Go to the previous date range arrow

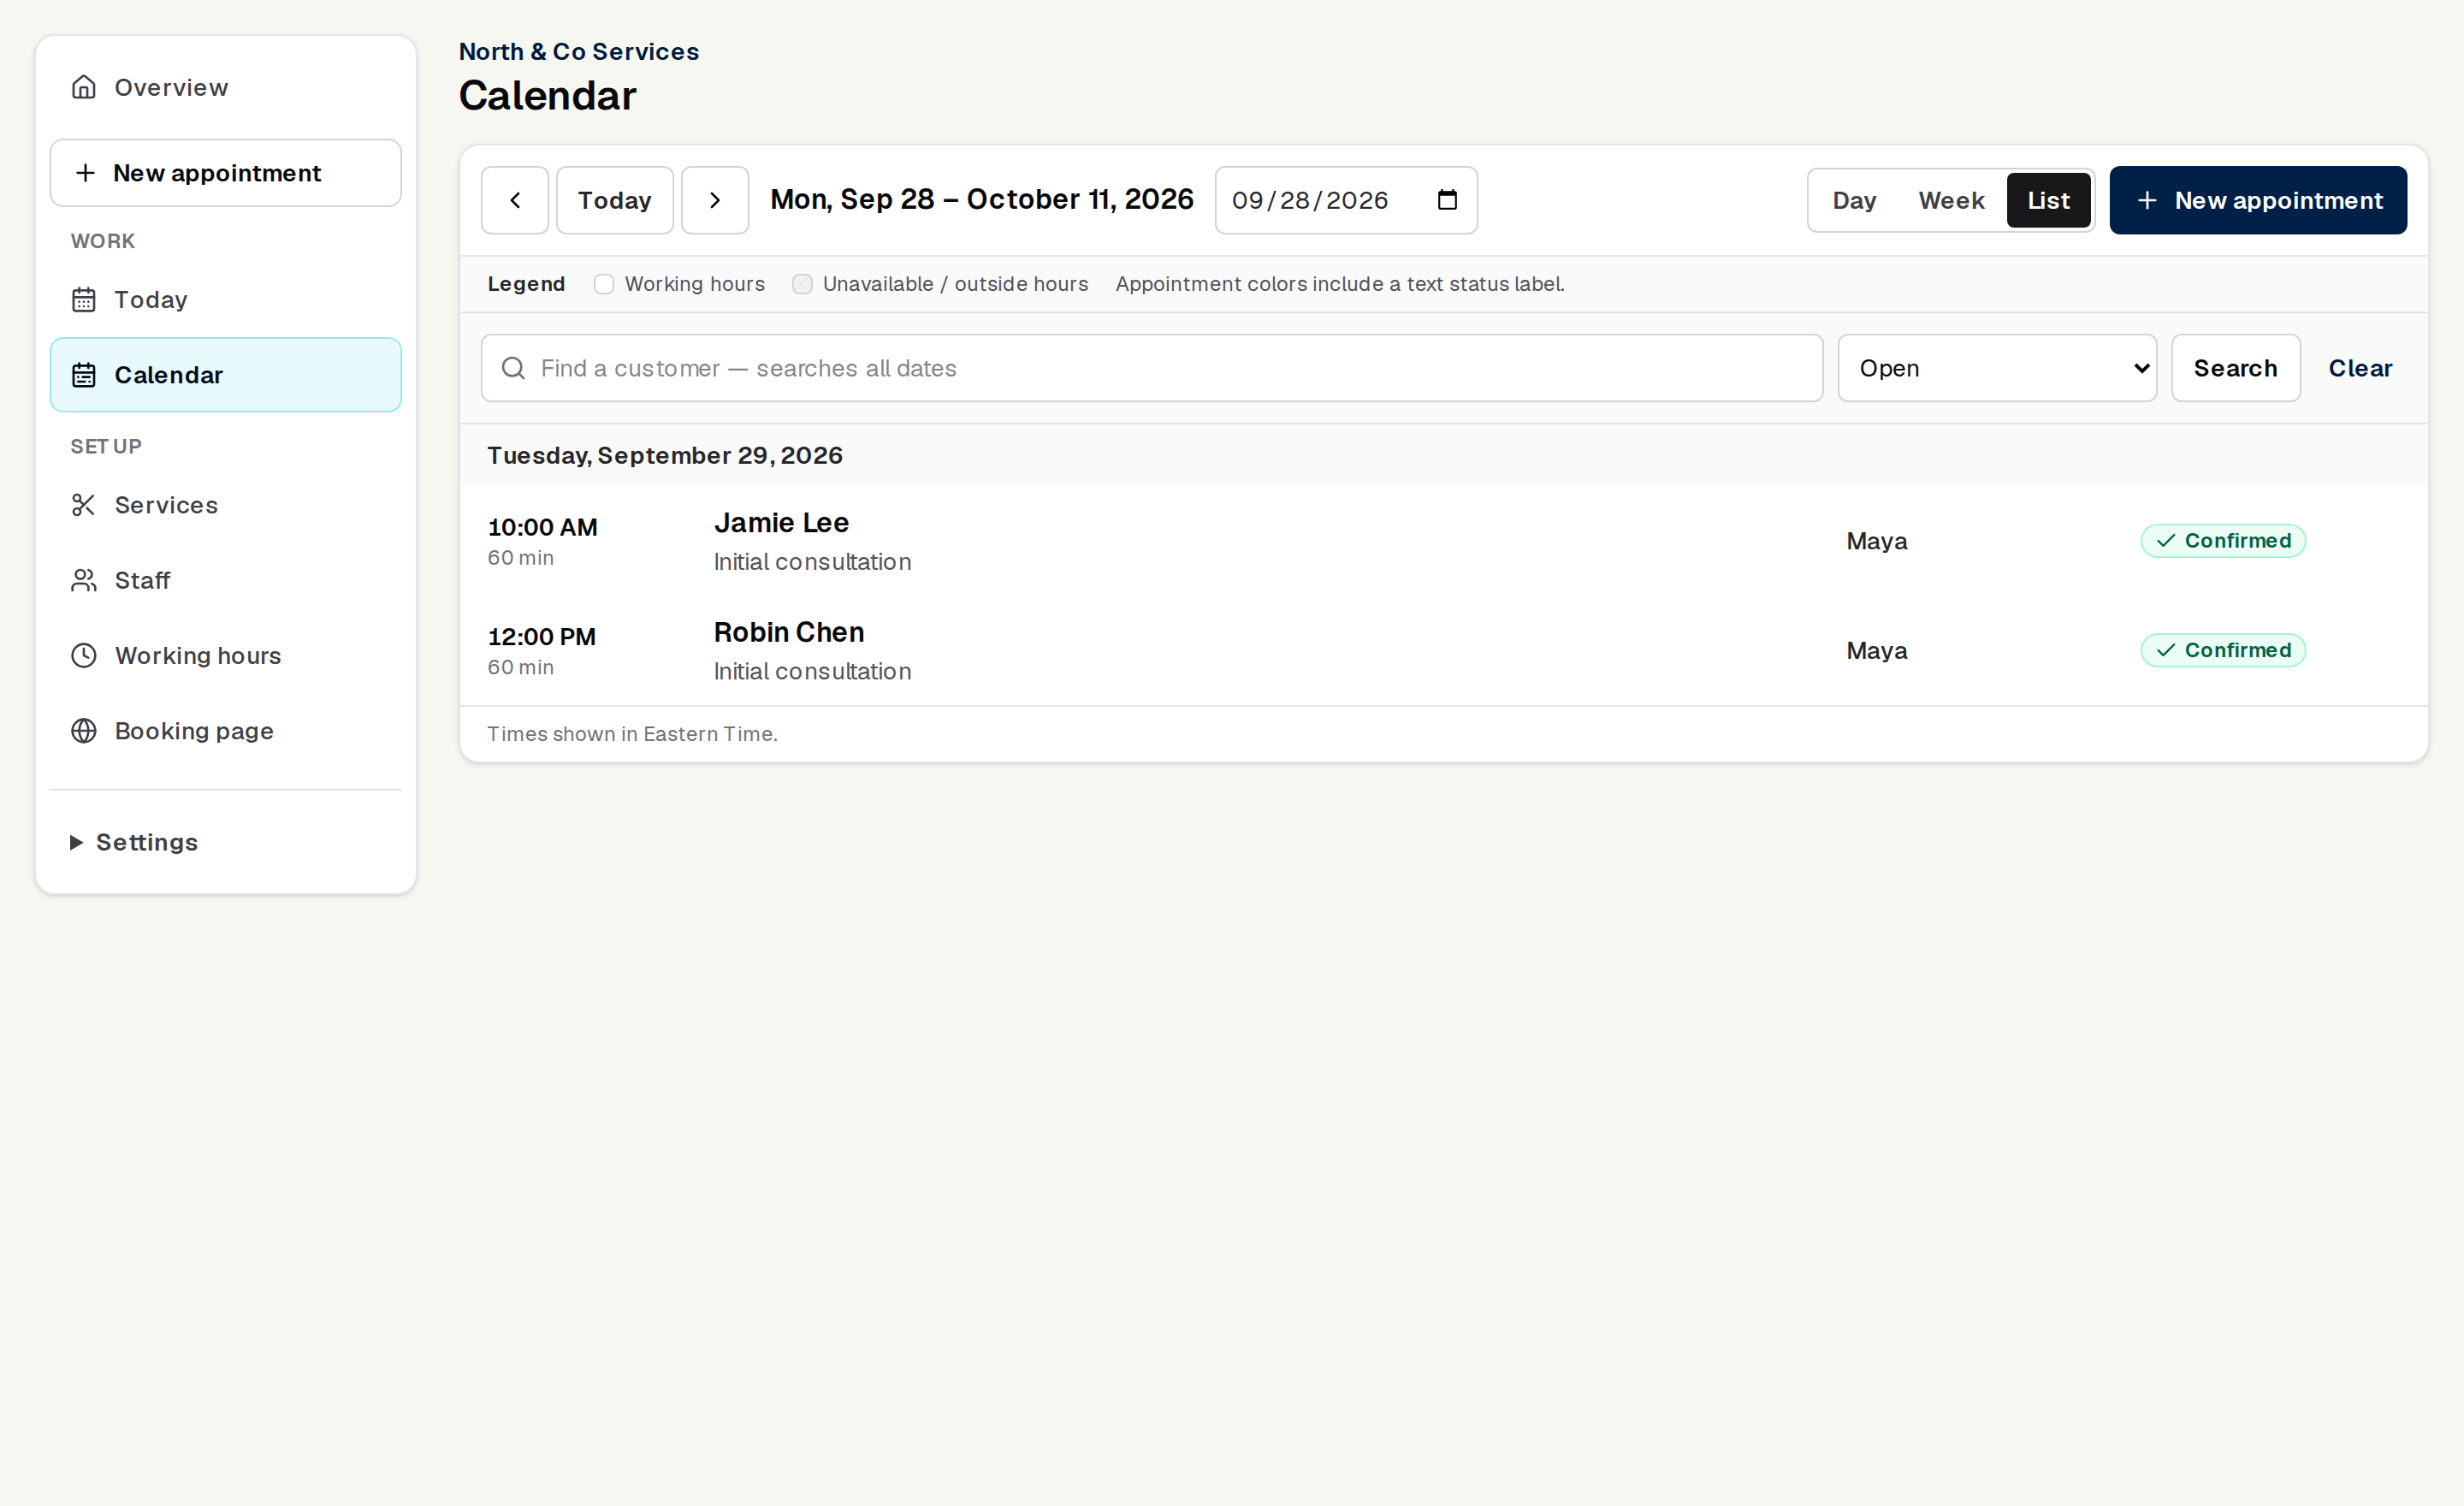(514, 200)
